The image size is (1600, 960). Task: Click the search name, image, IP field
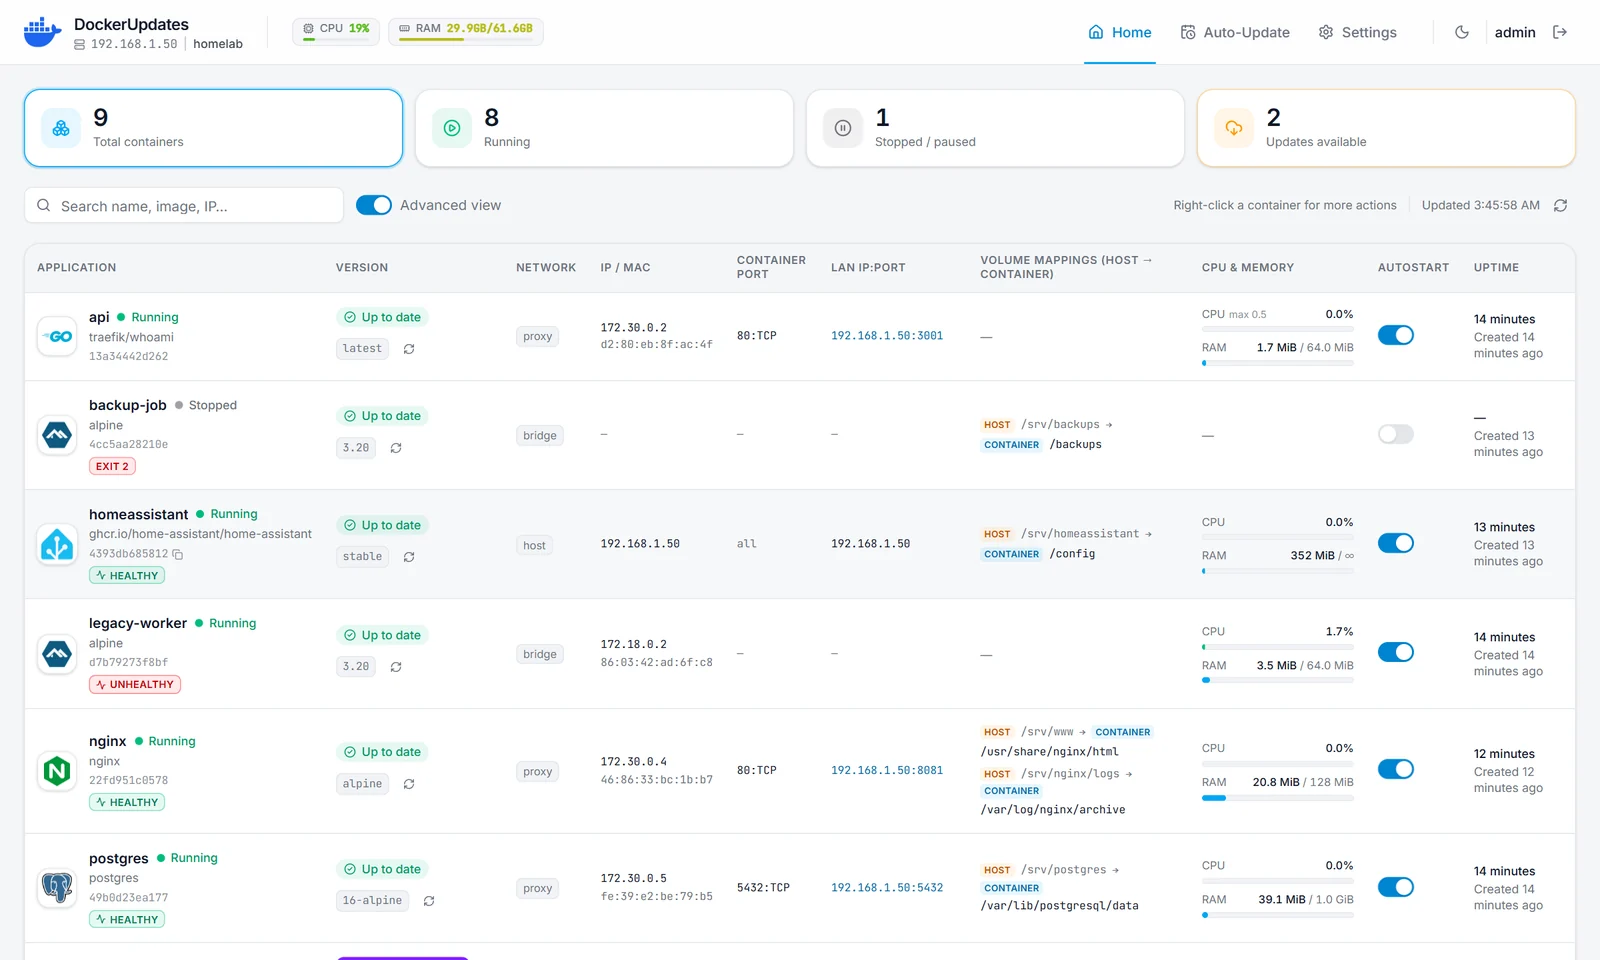point(184,205)
